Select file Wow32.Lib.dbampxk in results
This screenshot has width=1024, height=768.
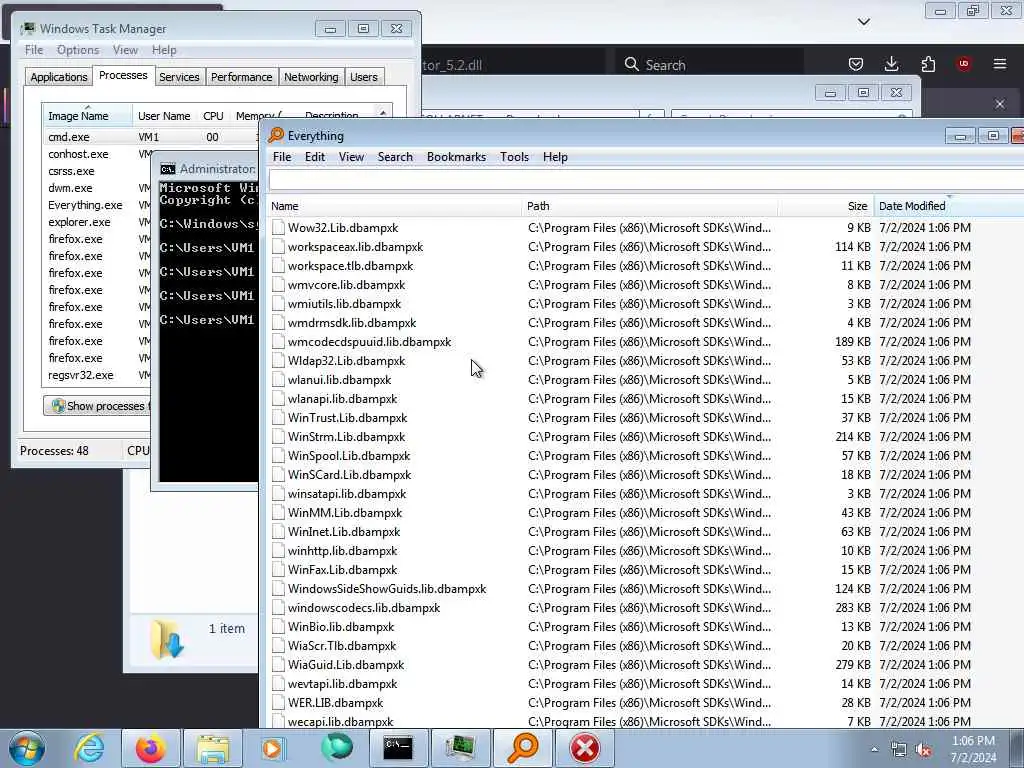click(343, 228)
